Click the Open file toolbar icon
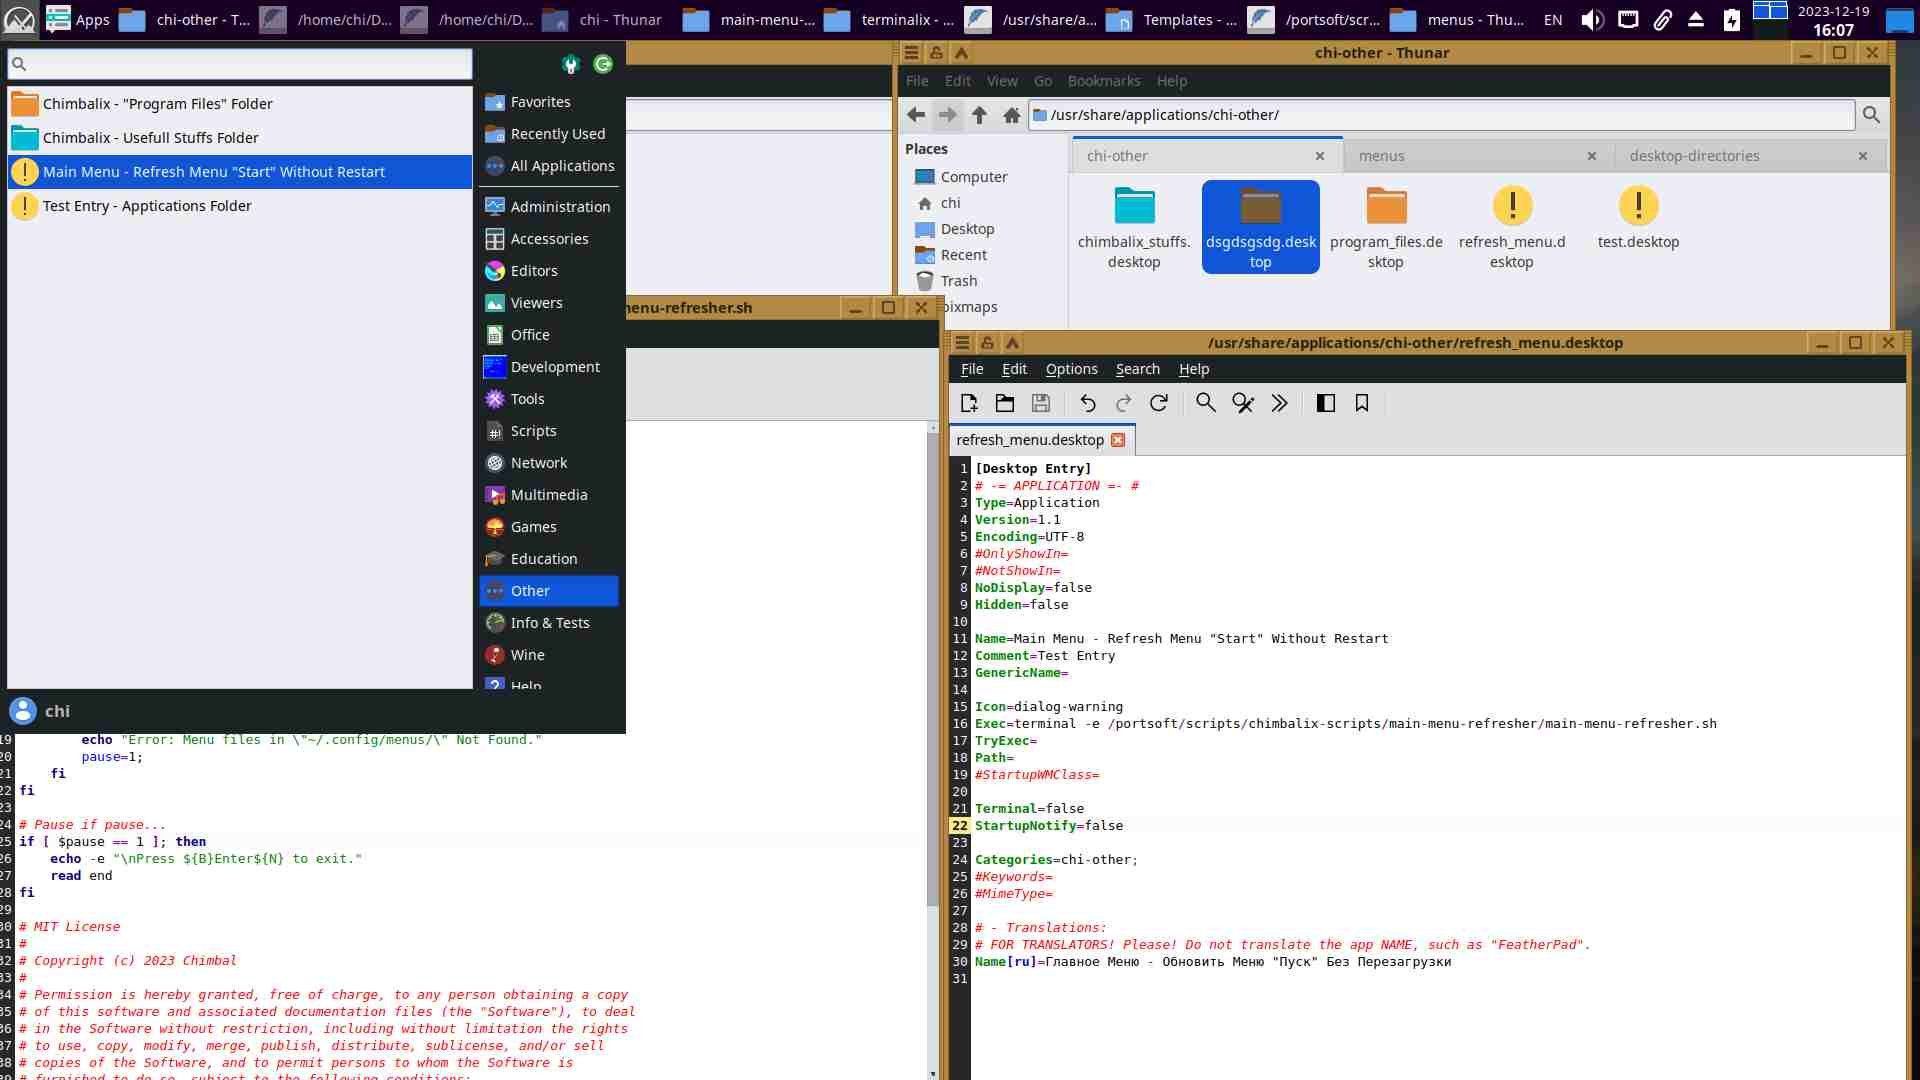Image resolution: width=1920 pixels, height=1080 pixels. pyautogui.click(x=1005, y=403)
